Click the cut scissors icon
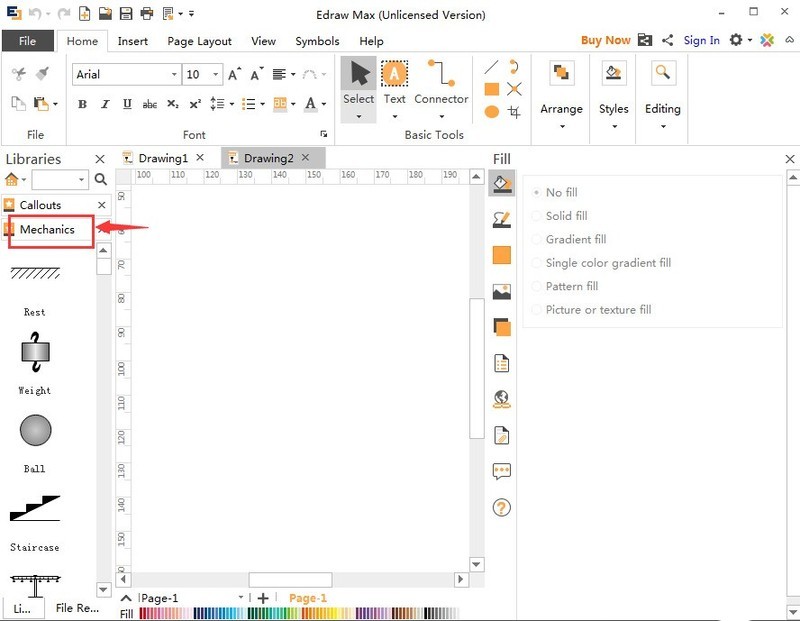Viewport: 800px width, 621px height. tap(19, 74)
